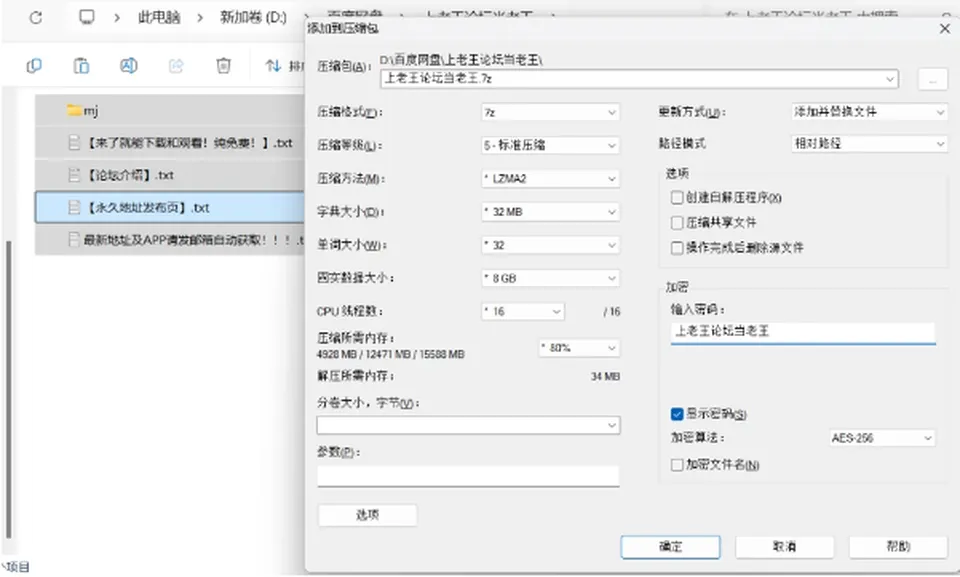The width and height of the screenshot is (960, 577).
Task: Expand the 80% memory usage dropdown
Action: pyautogui.click(x=579, y=348)
